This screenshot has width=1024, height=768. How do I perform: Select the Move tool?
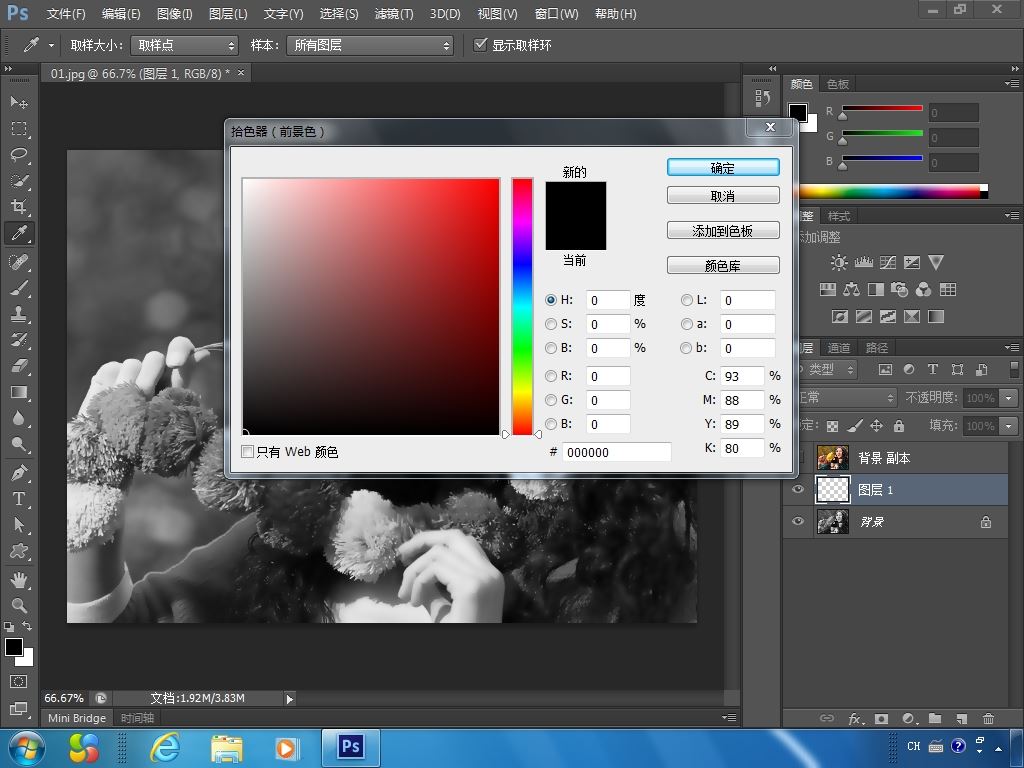coord(19,102)
